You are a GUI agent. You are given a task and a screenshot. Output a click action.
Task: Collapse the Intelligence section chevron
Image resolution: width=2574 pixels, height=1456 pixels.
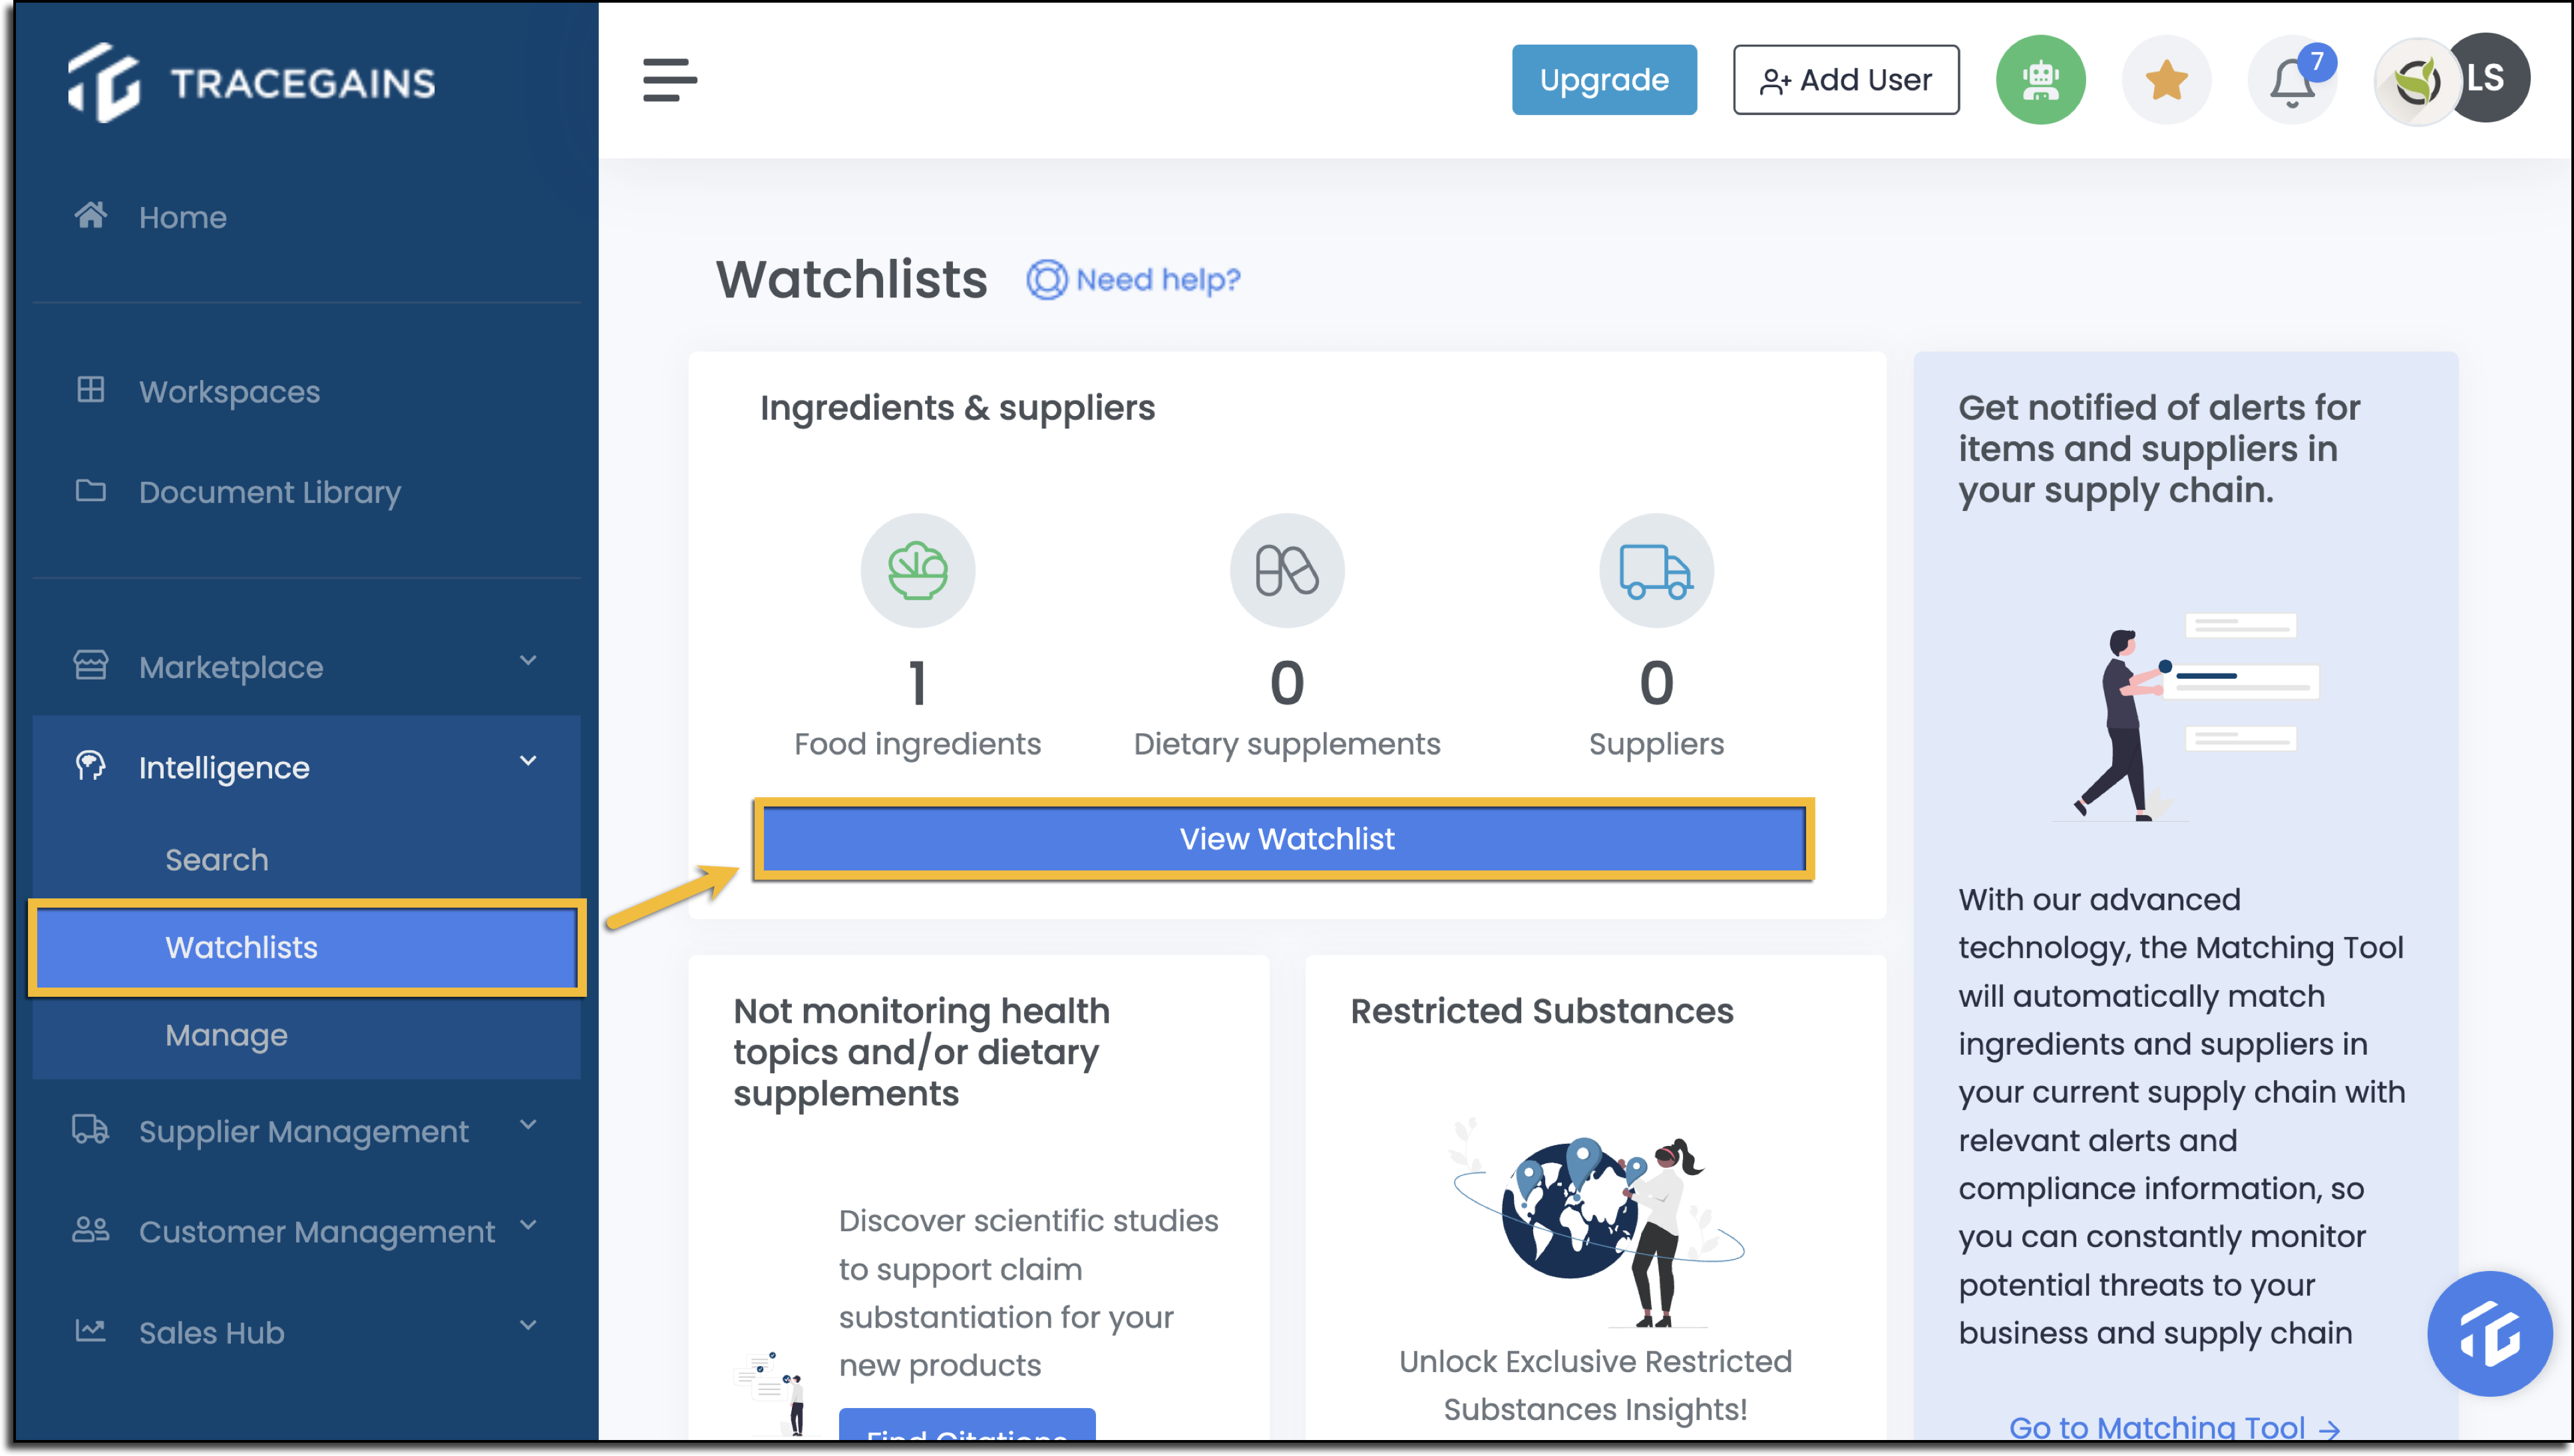tap(528, 761)
